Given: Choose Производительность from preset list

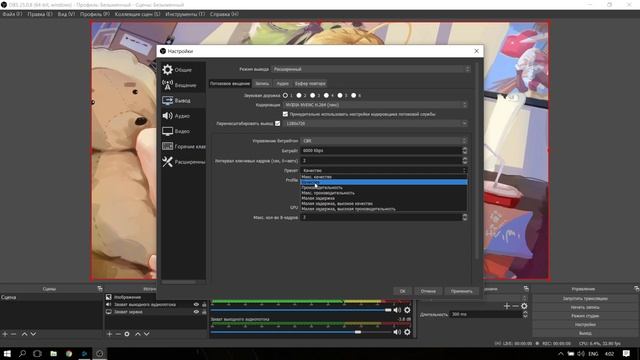Looking at the screenshot, I should [384, 188].
